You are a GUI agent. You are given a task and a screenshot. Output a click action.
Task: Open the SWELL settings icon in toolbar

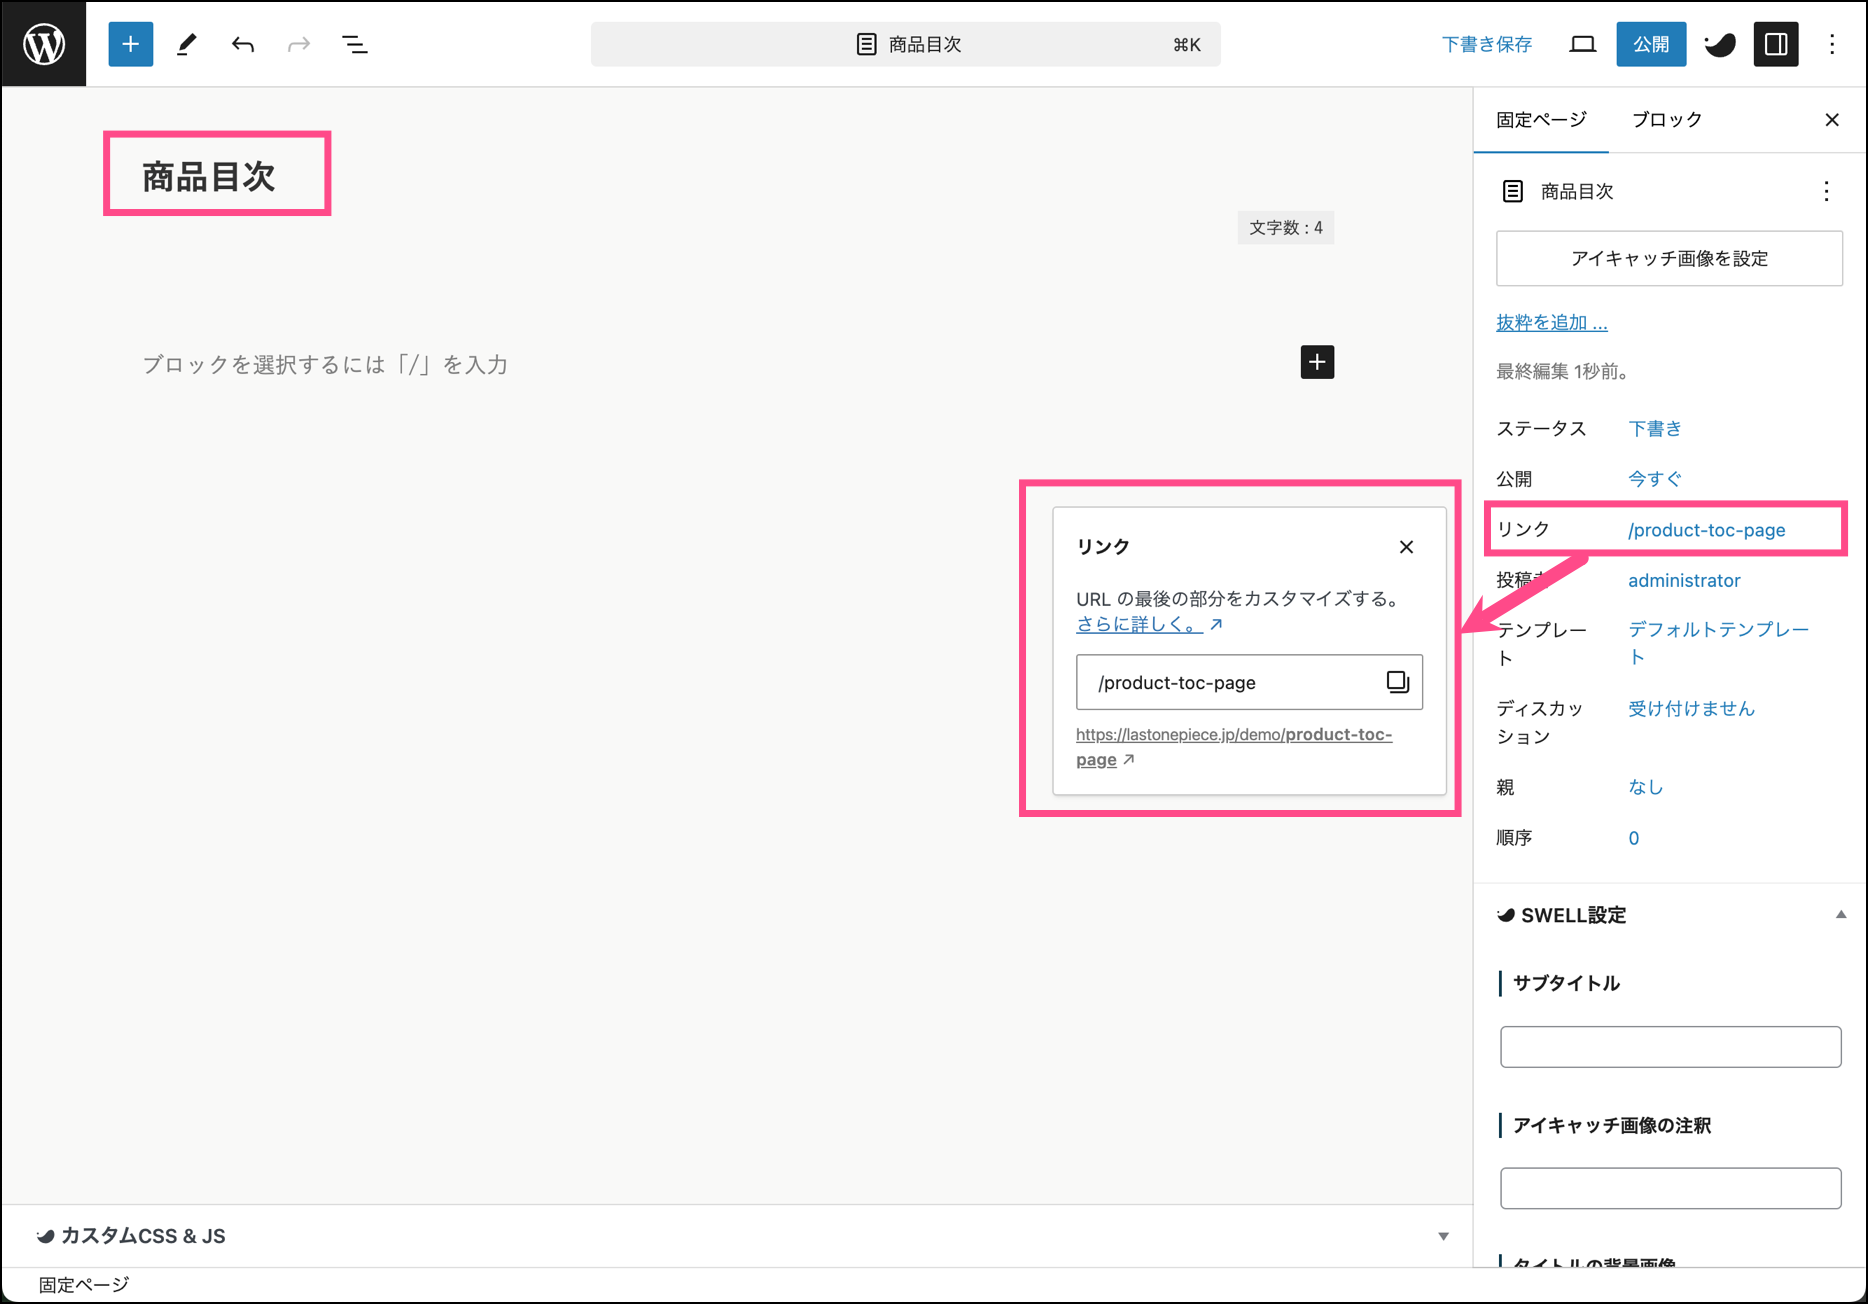(1720, 44)
